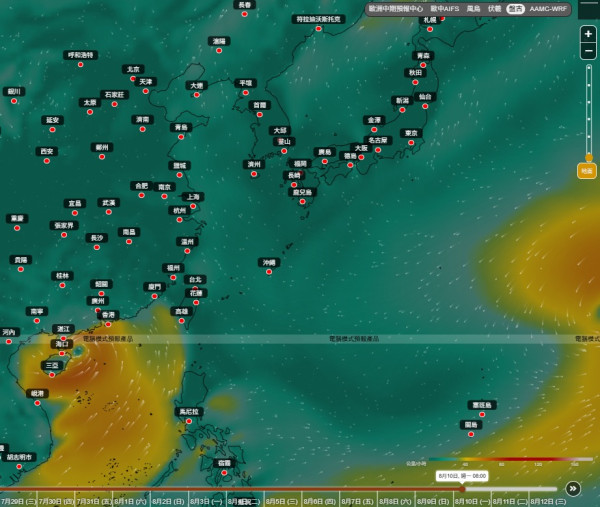This screenshot has width=600, height=507.
Task: Select the 福岡 city marker
Action: [x=300, y=173]
